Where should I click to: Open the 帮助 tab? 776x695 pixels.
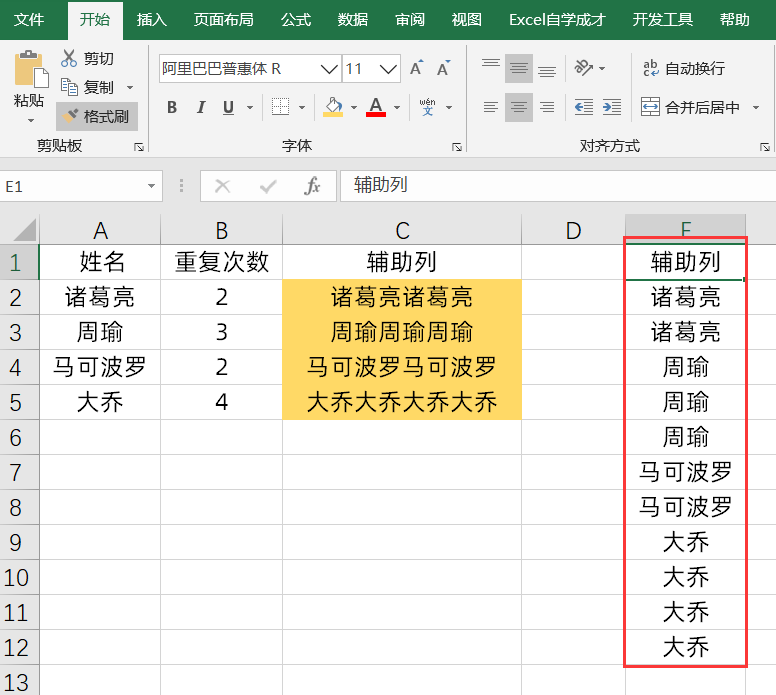pyautogui.click(x=734, y=20)
